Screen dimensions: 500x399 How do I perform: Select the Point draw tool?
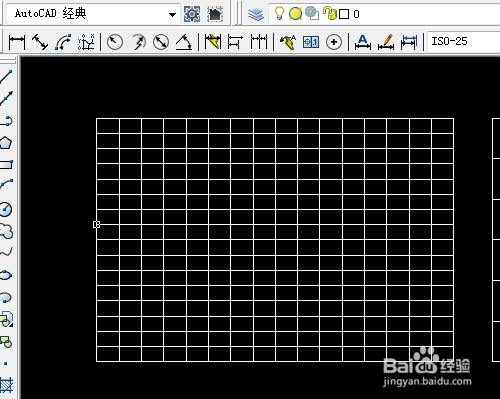point(6,363)
